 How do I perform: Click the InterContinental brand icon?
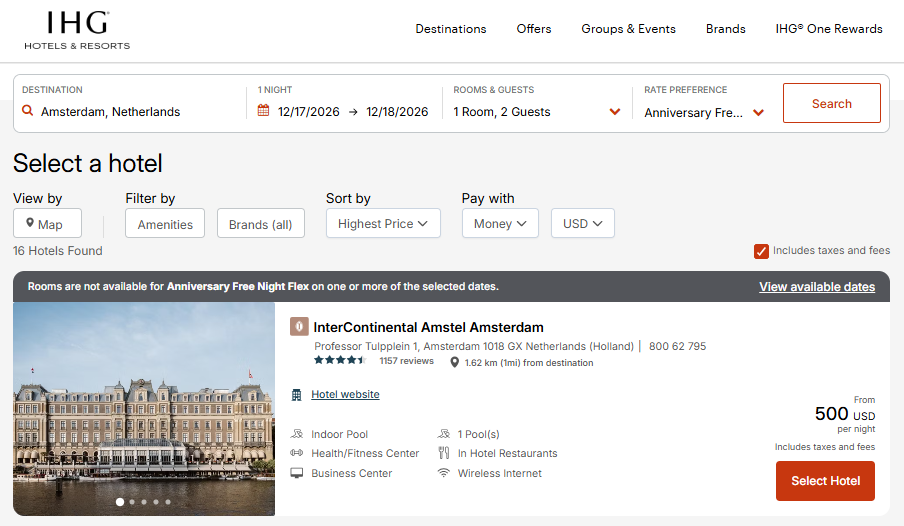point(299,326)
